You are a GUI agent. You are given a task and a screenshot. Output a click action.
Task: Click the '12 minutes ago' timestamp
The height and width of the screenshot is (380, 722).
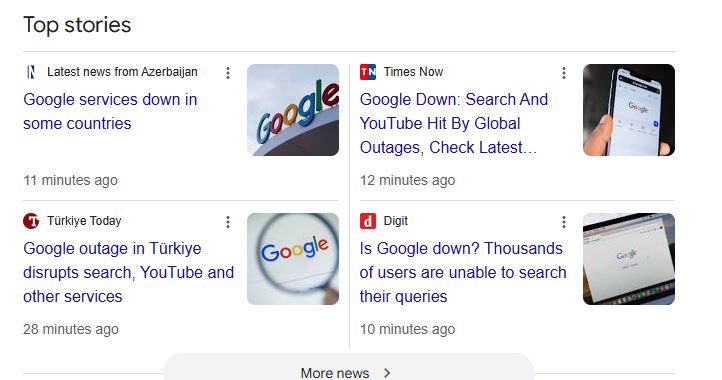408,180
